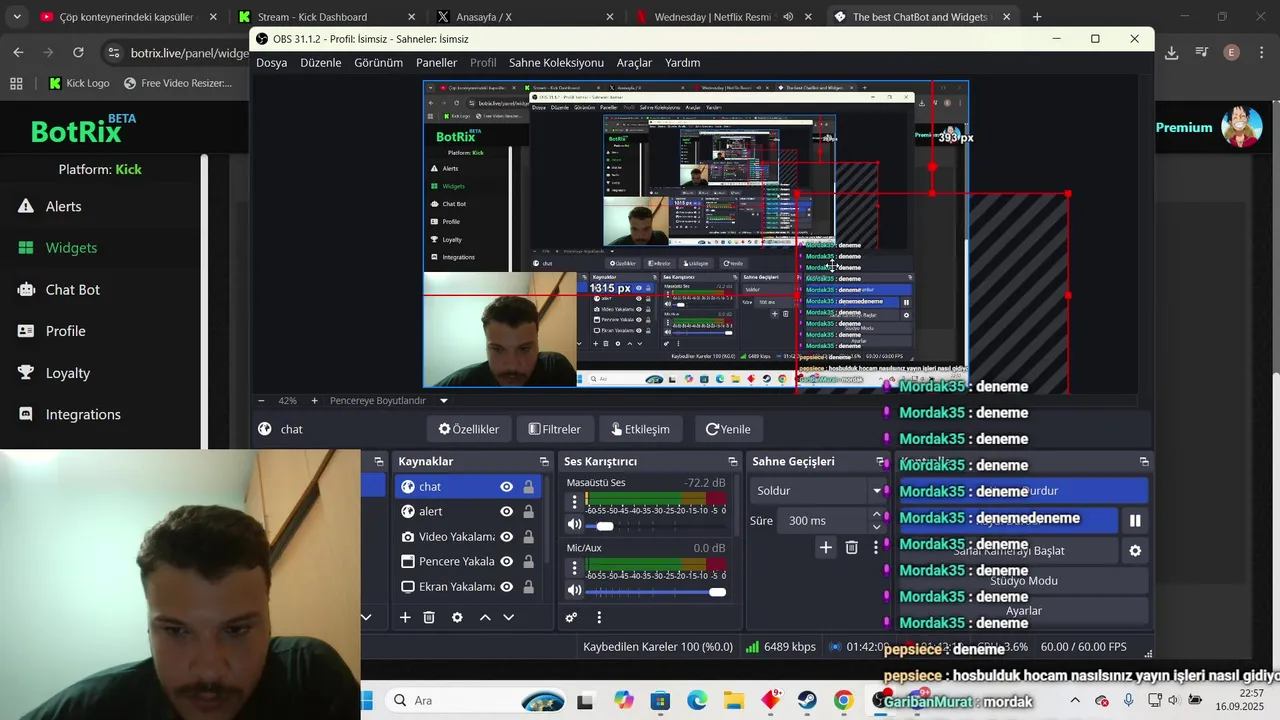Float the Kaynaklar dock panel
This screenshot has height=720, width=1280.
(544, 461)
